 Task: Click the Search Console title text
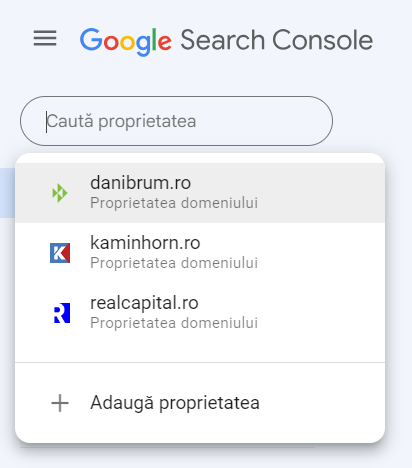277,40
